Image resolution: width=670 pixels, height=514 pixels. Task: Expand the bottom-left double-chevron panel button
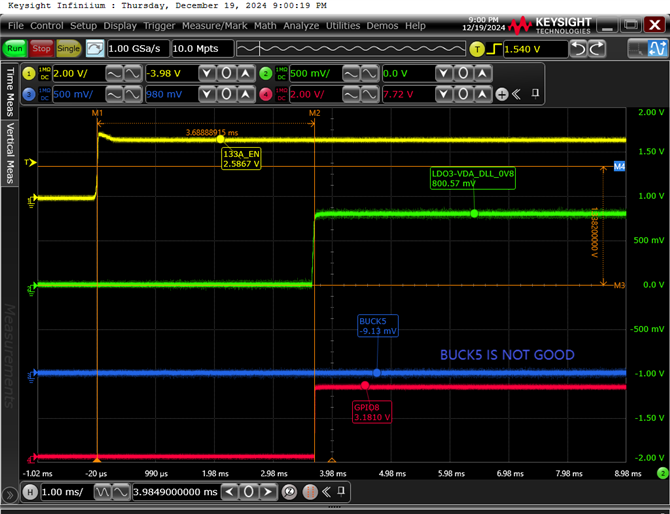point(10,496)
